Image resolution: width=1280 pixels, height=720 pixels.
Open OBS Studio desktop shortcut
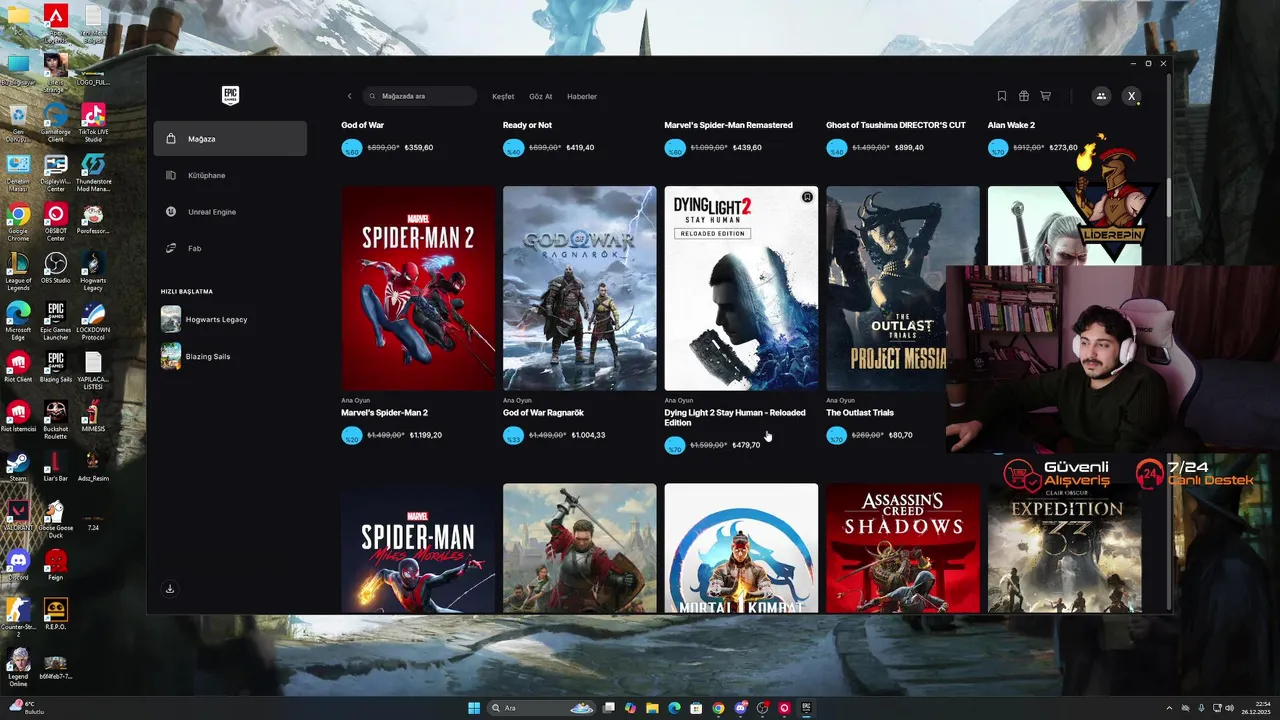click(x=56, y=268)
